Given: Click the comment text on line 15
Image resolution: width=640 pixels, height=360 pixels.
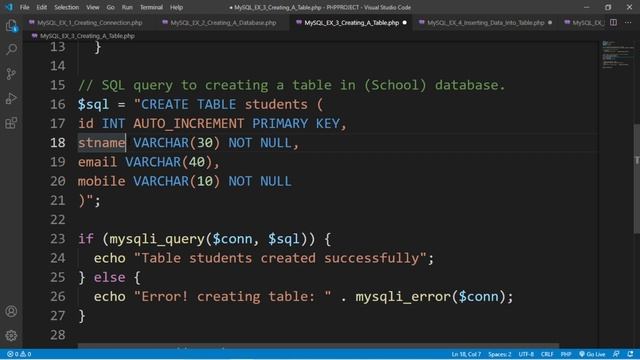Looking at the screenshot, I should coord(292,85).
